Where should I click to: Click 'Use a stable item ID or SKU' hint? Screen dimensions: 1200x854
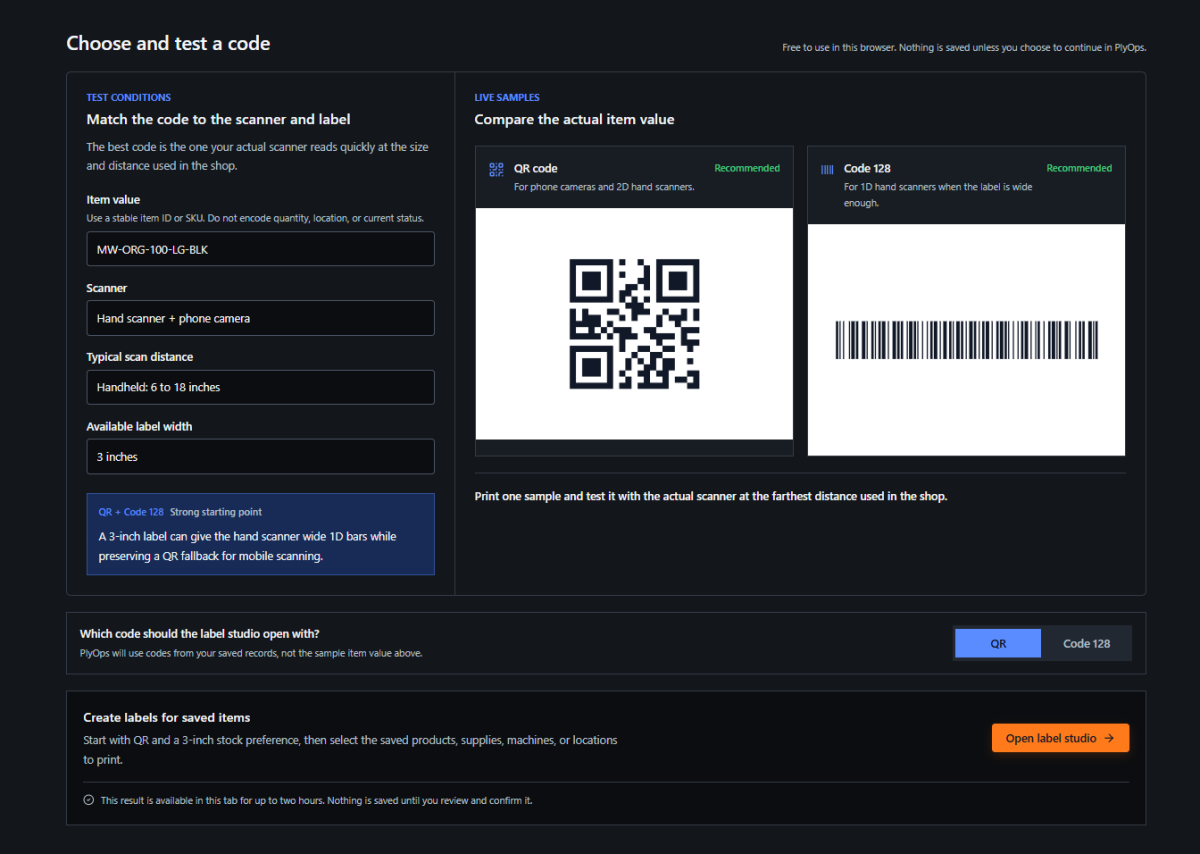[255, 218]
